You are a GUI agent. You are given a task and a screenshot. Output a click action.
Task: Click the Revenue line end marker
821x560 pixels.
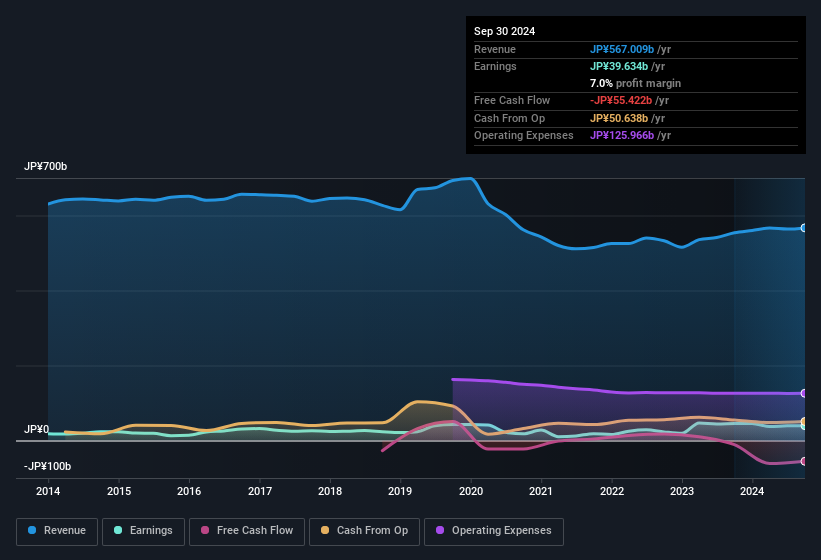click(804, 228)
